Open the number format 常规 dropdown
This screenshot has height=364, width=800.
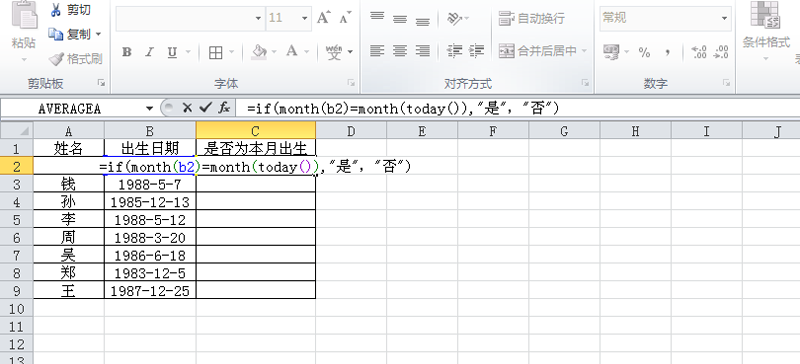pyautogui.click(x=724, y=18)
